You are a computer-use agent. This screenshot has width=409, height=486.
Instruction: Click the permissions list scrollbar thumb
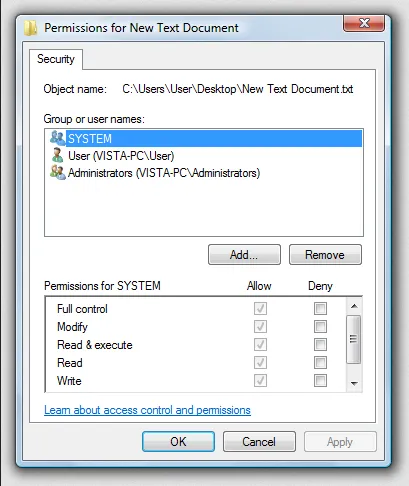click(354, 339)
